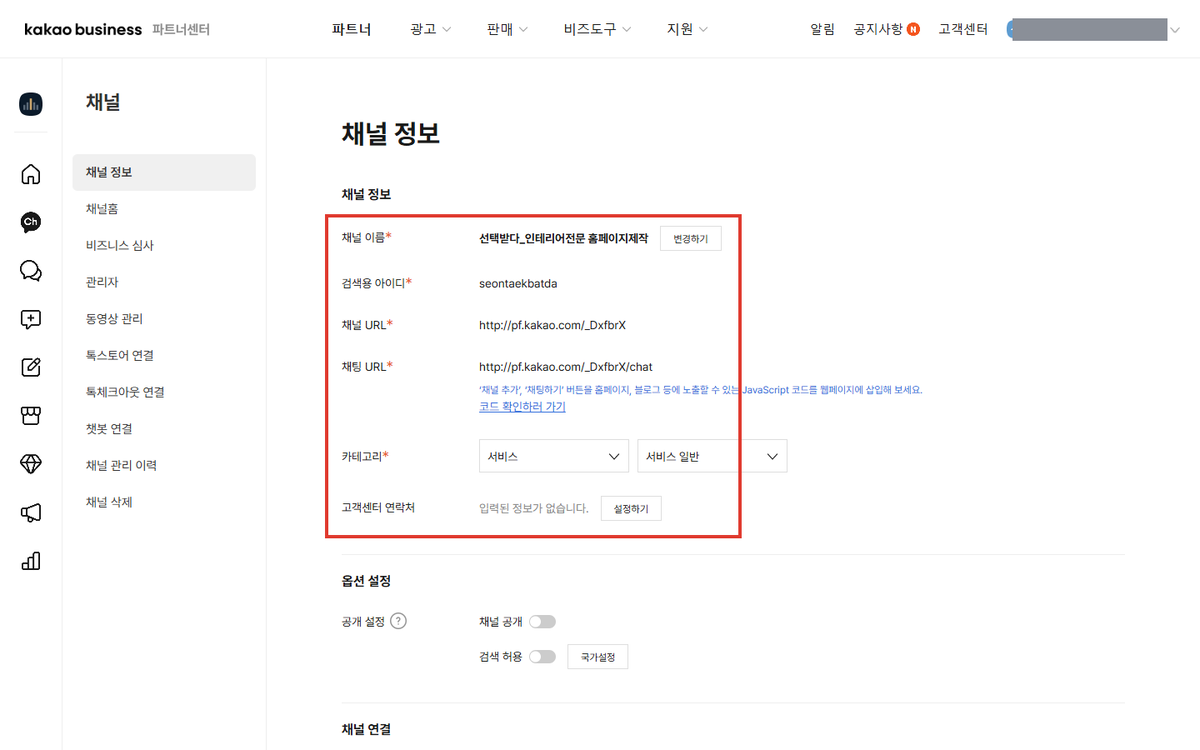Click the 입력된 정보가 없습니다. text
The image size is (1200, 750).
click(534, 509)
